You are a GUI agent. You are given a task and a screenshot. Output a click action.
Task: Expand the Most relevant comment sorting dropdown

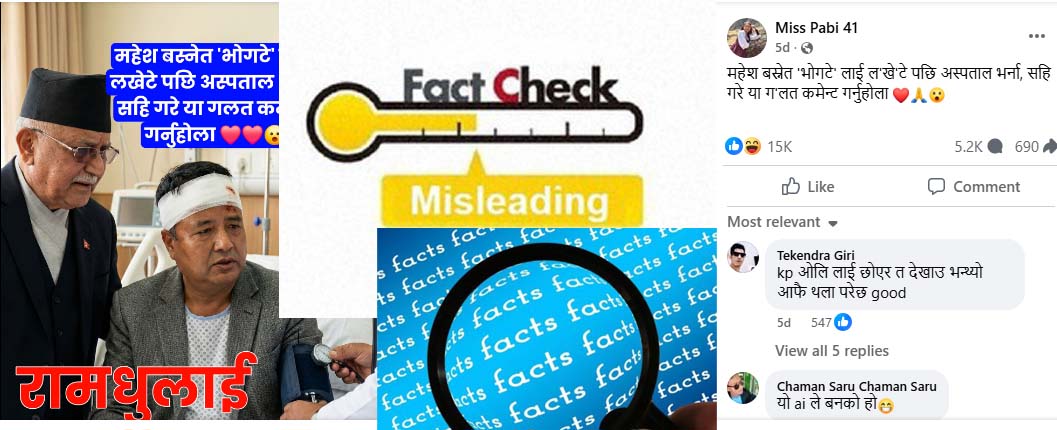coord(782,222)
